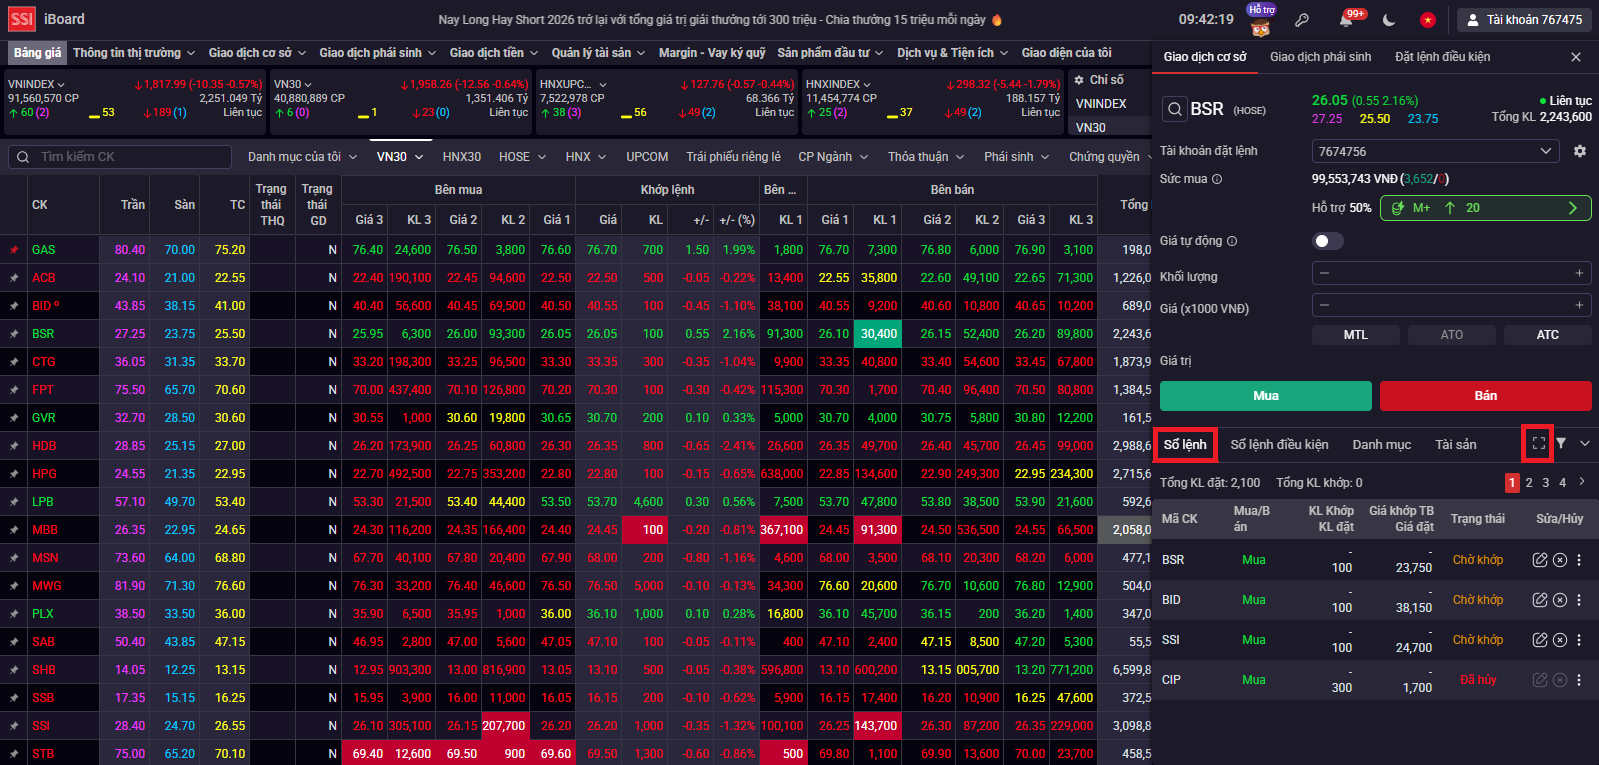Toggle the pin on the GAS row
This screenshot has height=765, width=1599.
click(x=14, y=250)
